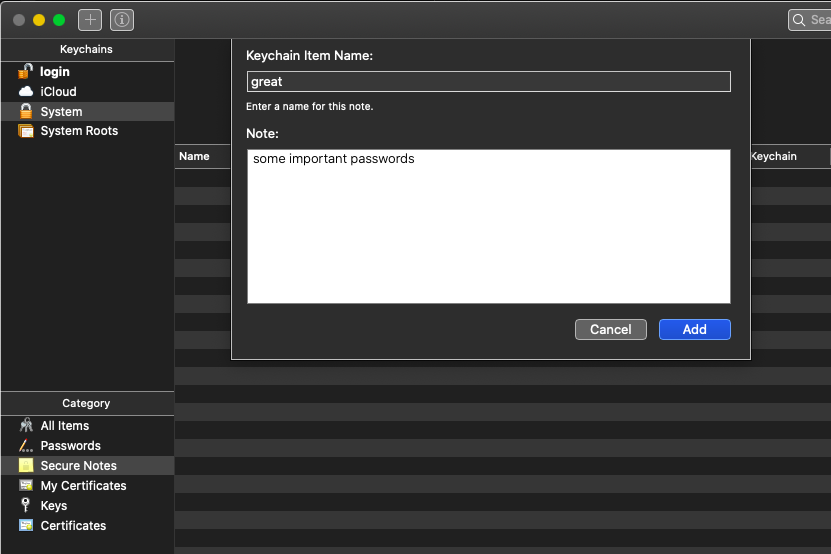831x554 pixels.
Task: Click the Secure Notes yellow note icon
Action: point(25,465)
